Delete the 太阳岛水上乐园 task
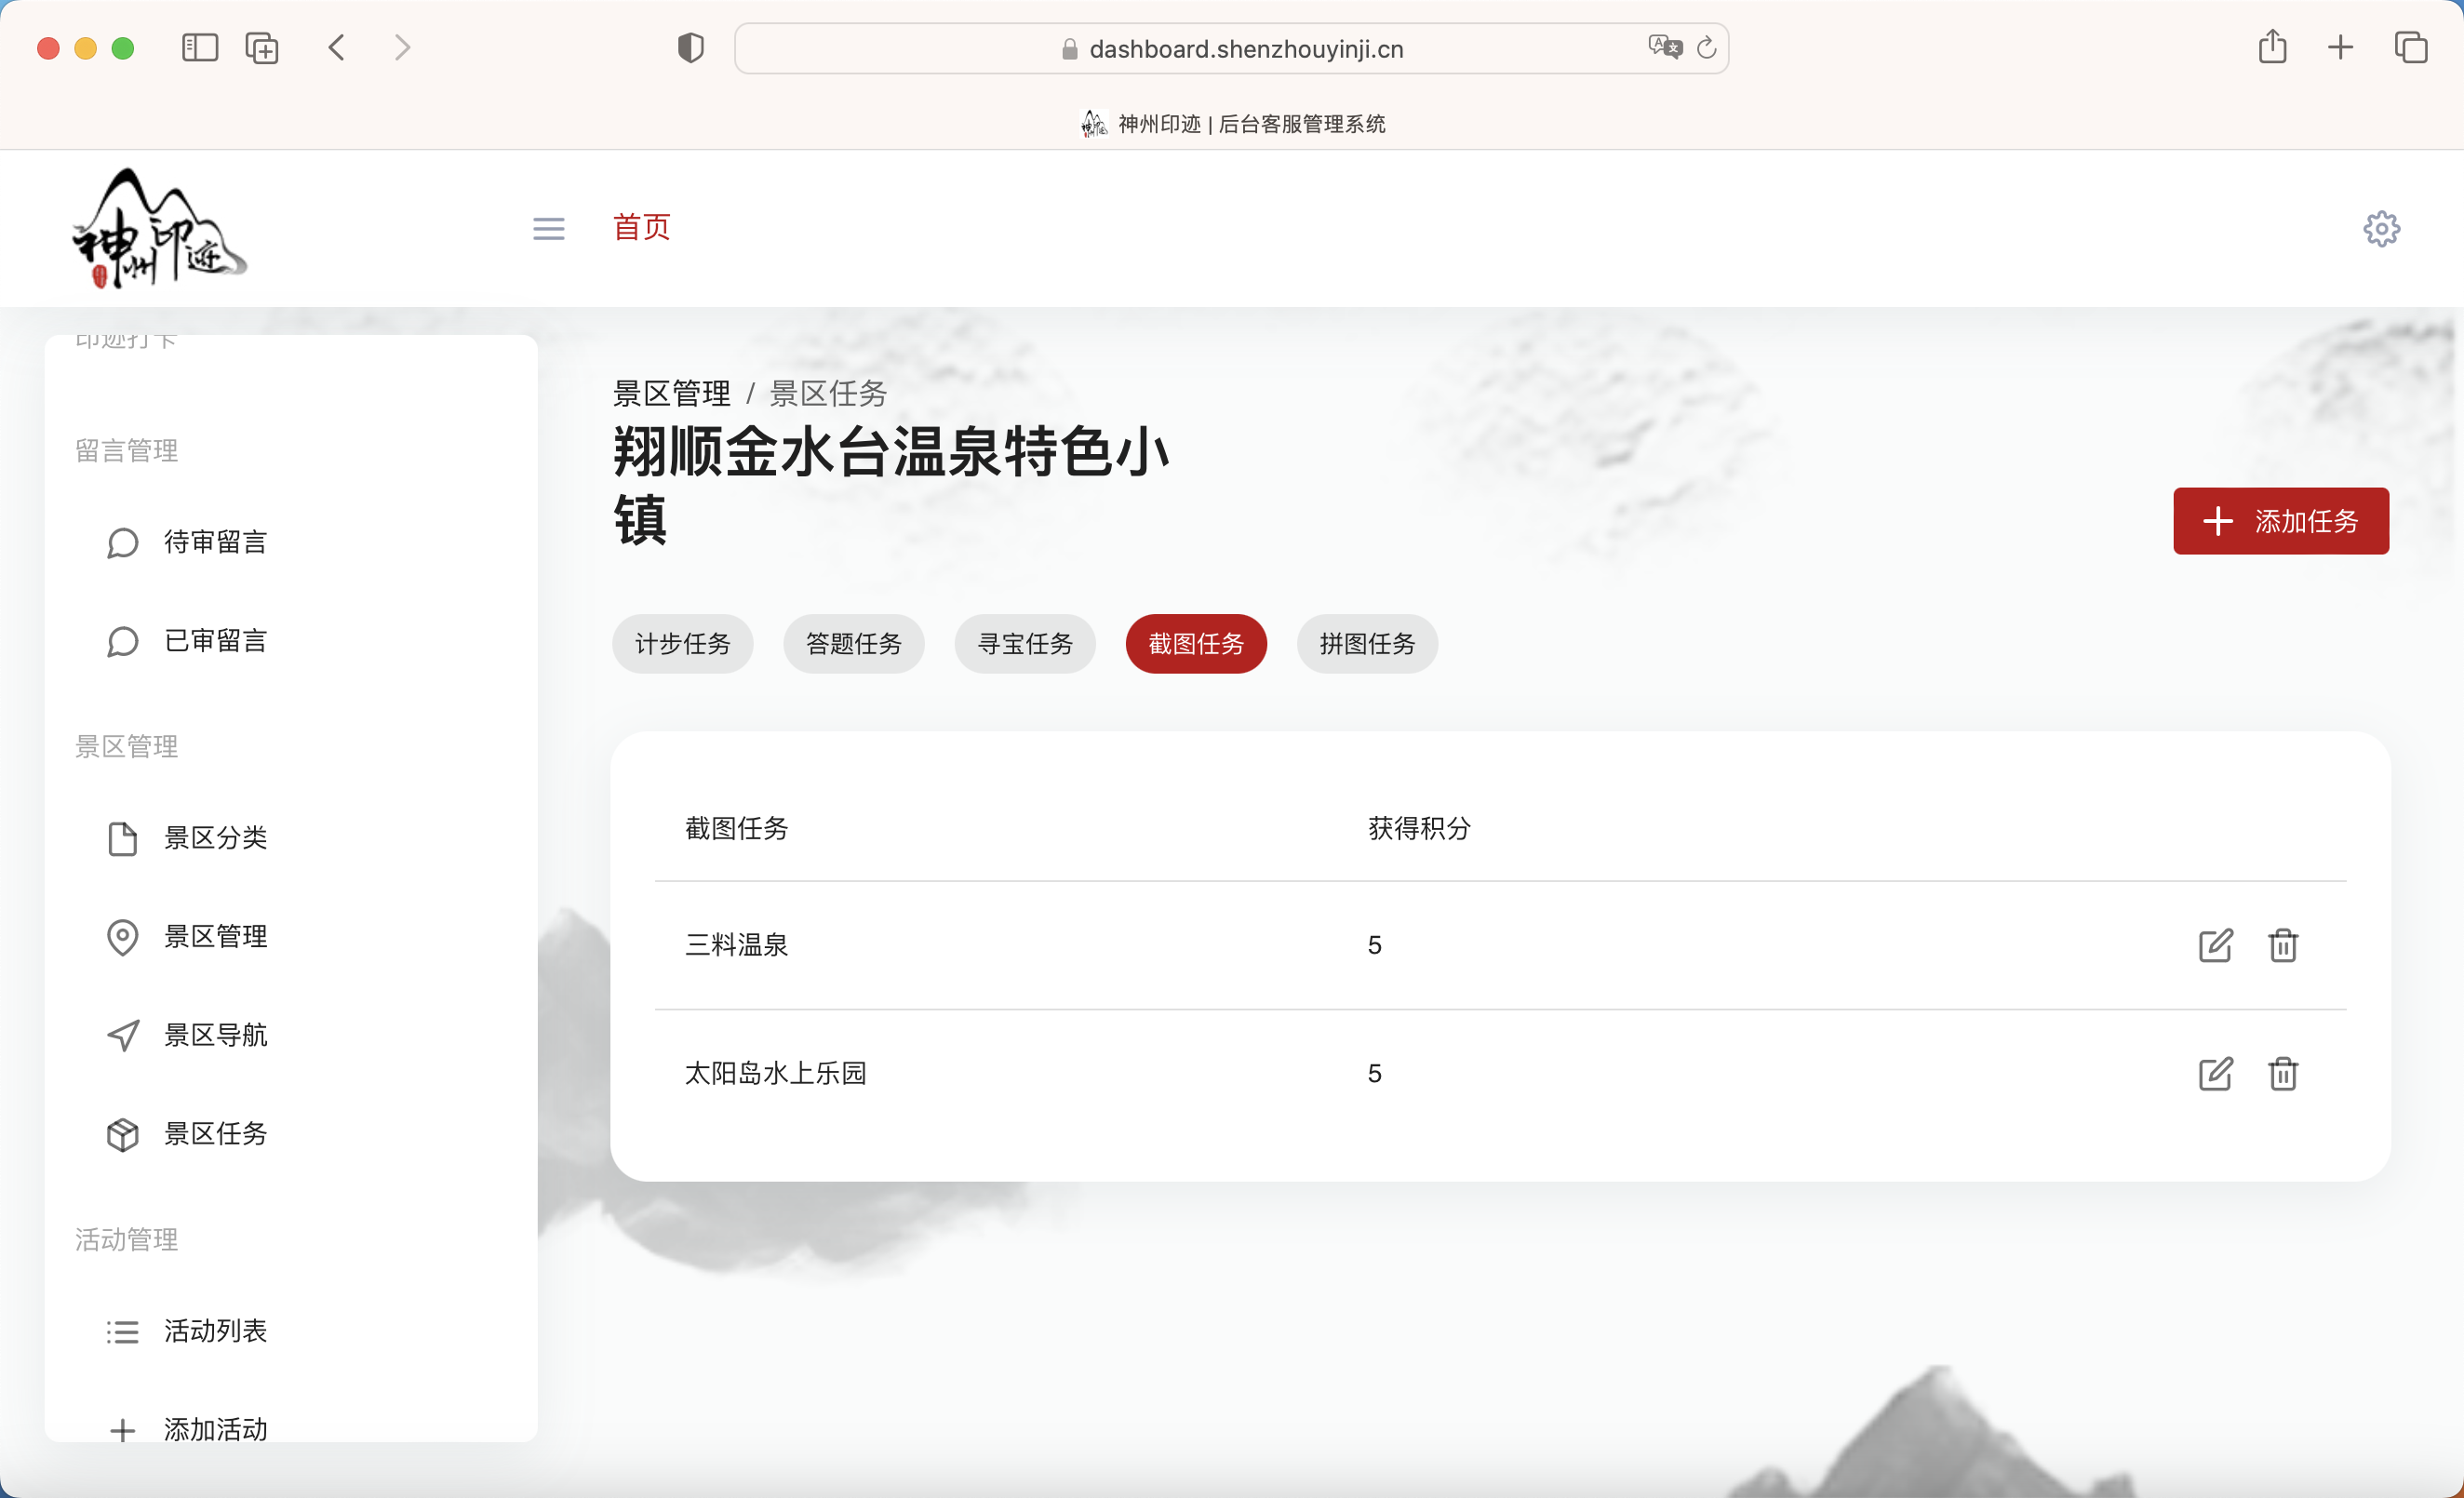Image resolution: width=2464 pixels, height=1498 pixels. pos(2283,1073)
